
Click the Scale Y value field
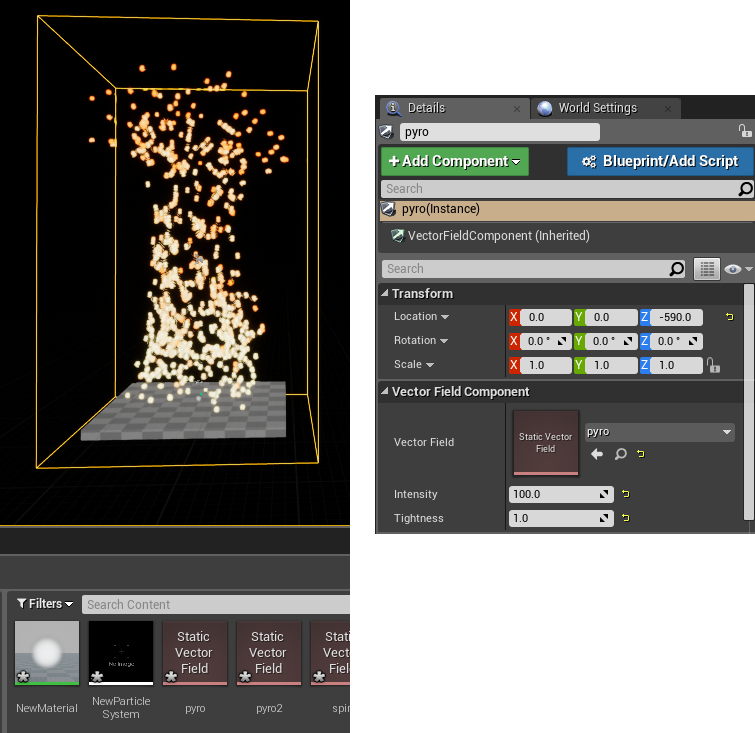(x=611, y=365)
